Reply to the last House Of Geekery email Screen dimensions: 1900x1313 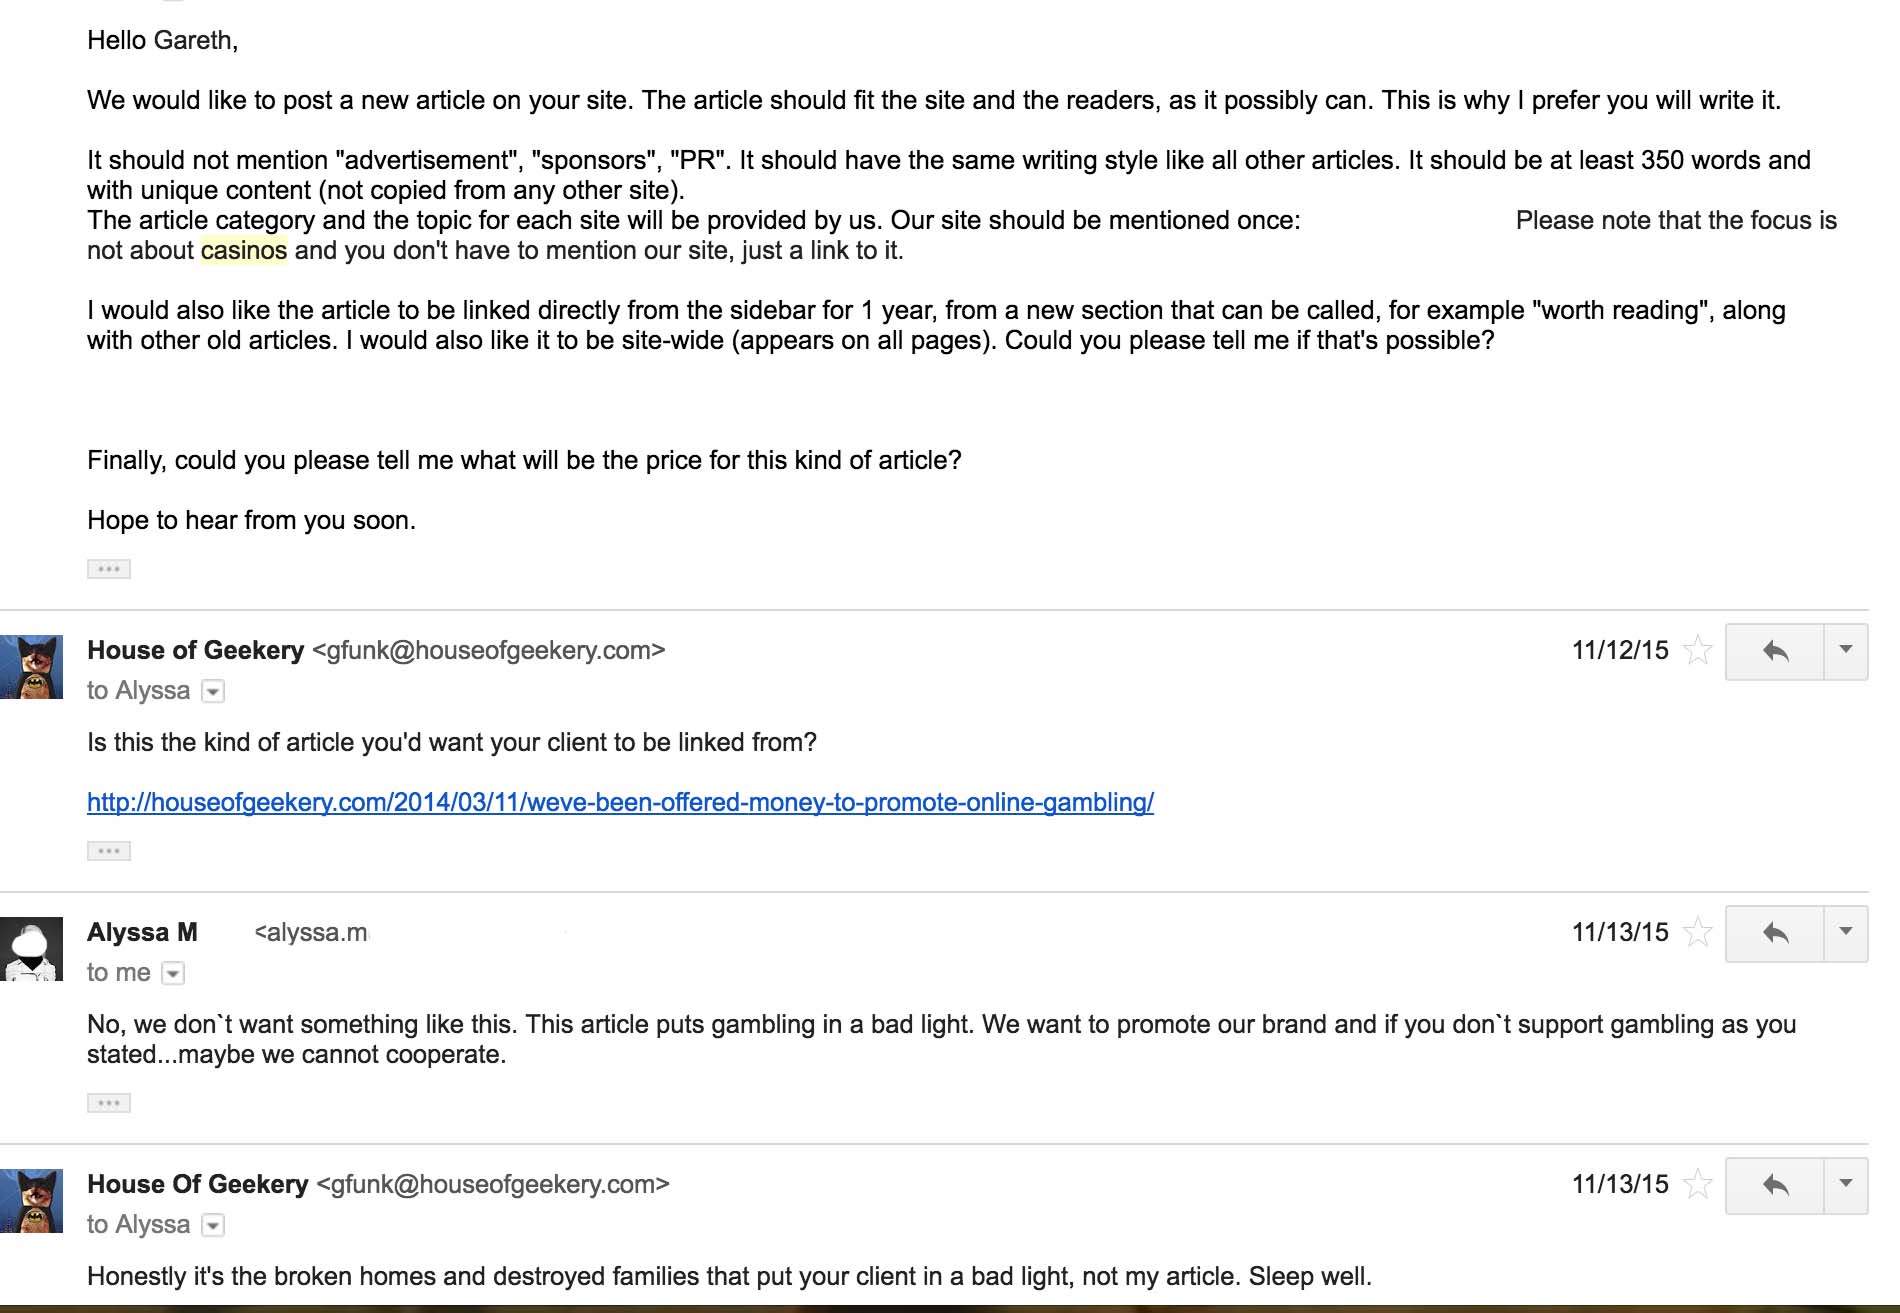[1775, 1186]
